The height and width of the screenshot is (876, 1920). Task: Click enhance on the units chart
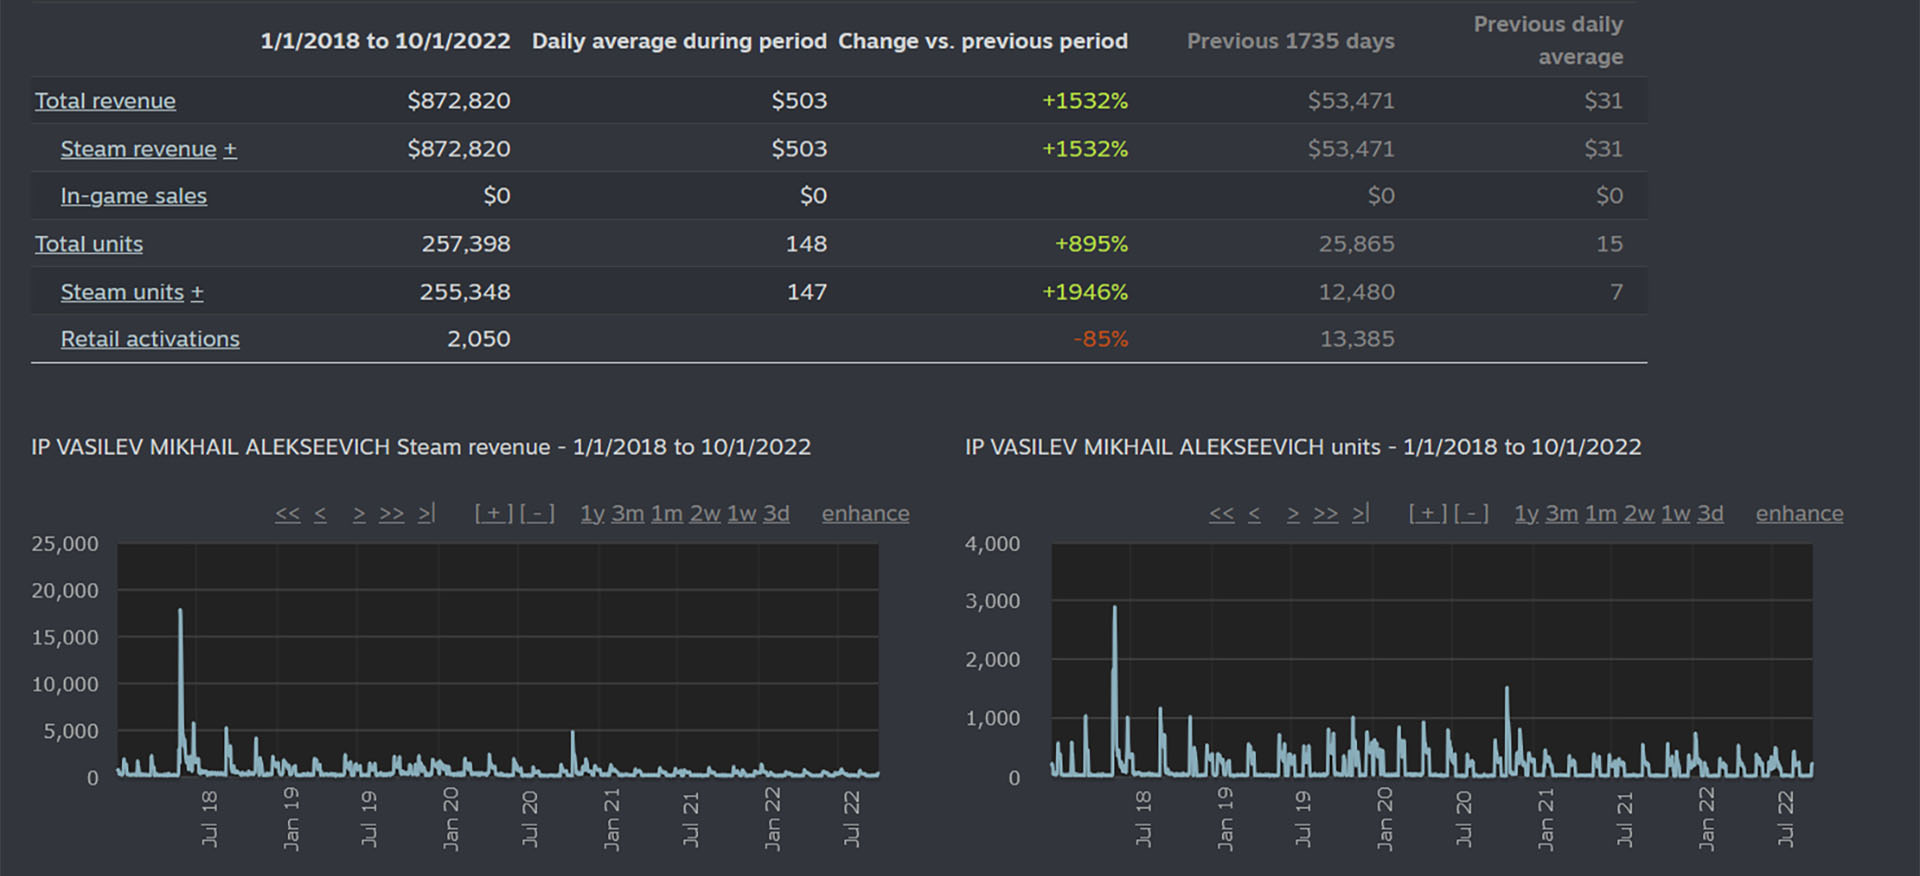tap(1799, 514)
